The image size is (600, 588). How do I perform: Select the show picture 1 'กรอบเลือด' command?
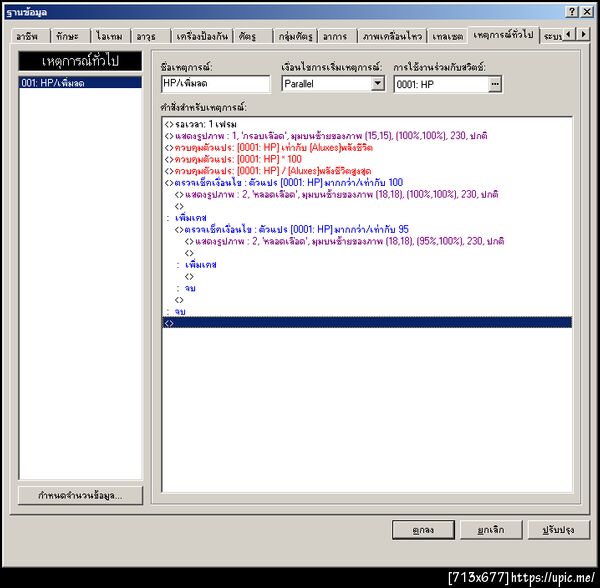point(367,136)
